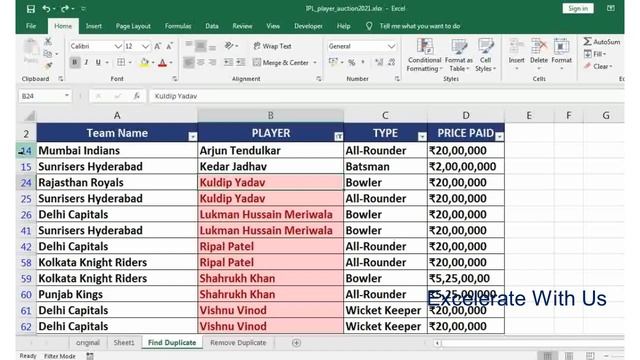Open the Clear menu
Image resolution: width=640 pixels, height=360 pixels.
(598, 66)
